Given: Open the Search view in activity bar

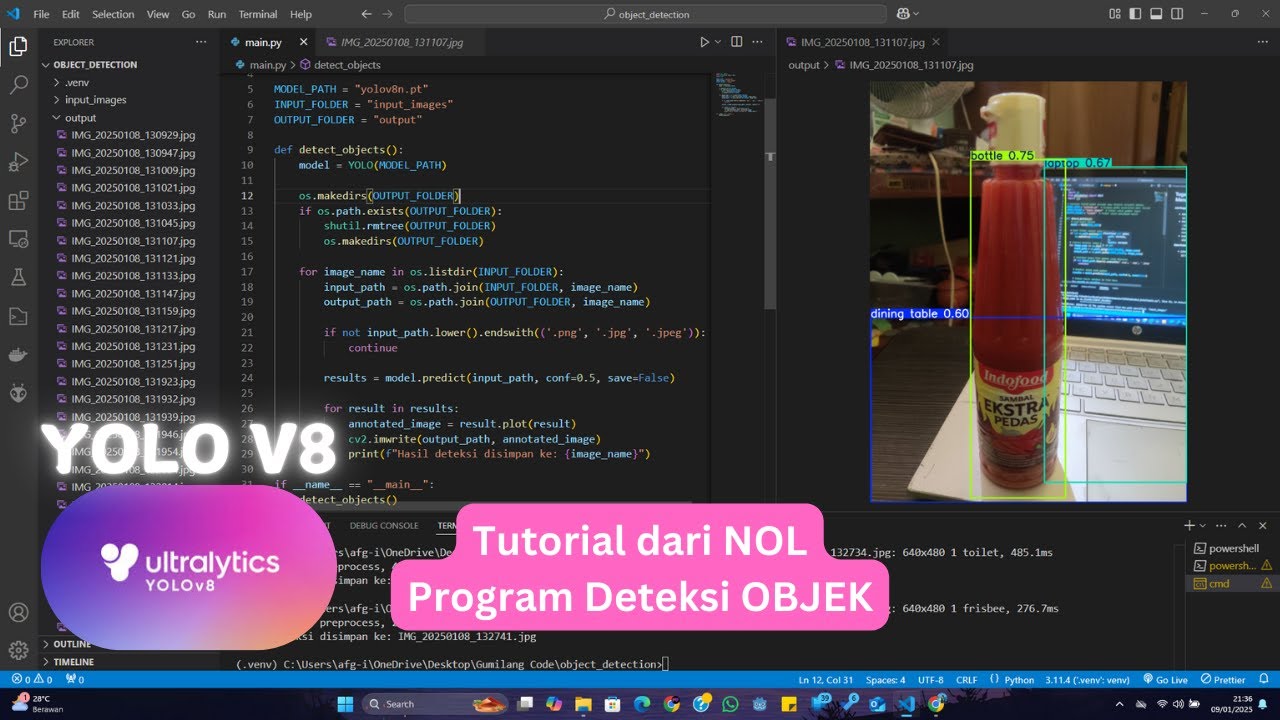Looking at the screenshot, I should click(x=18, y=85).
